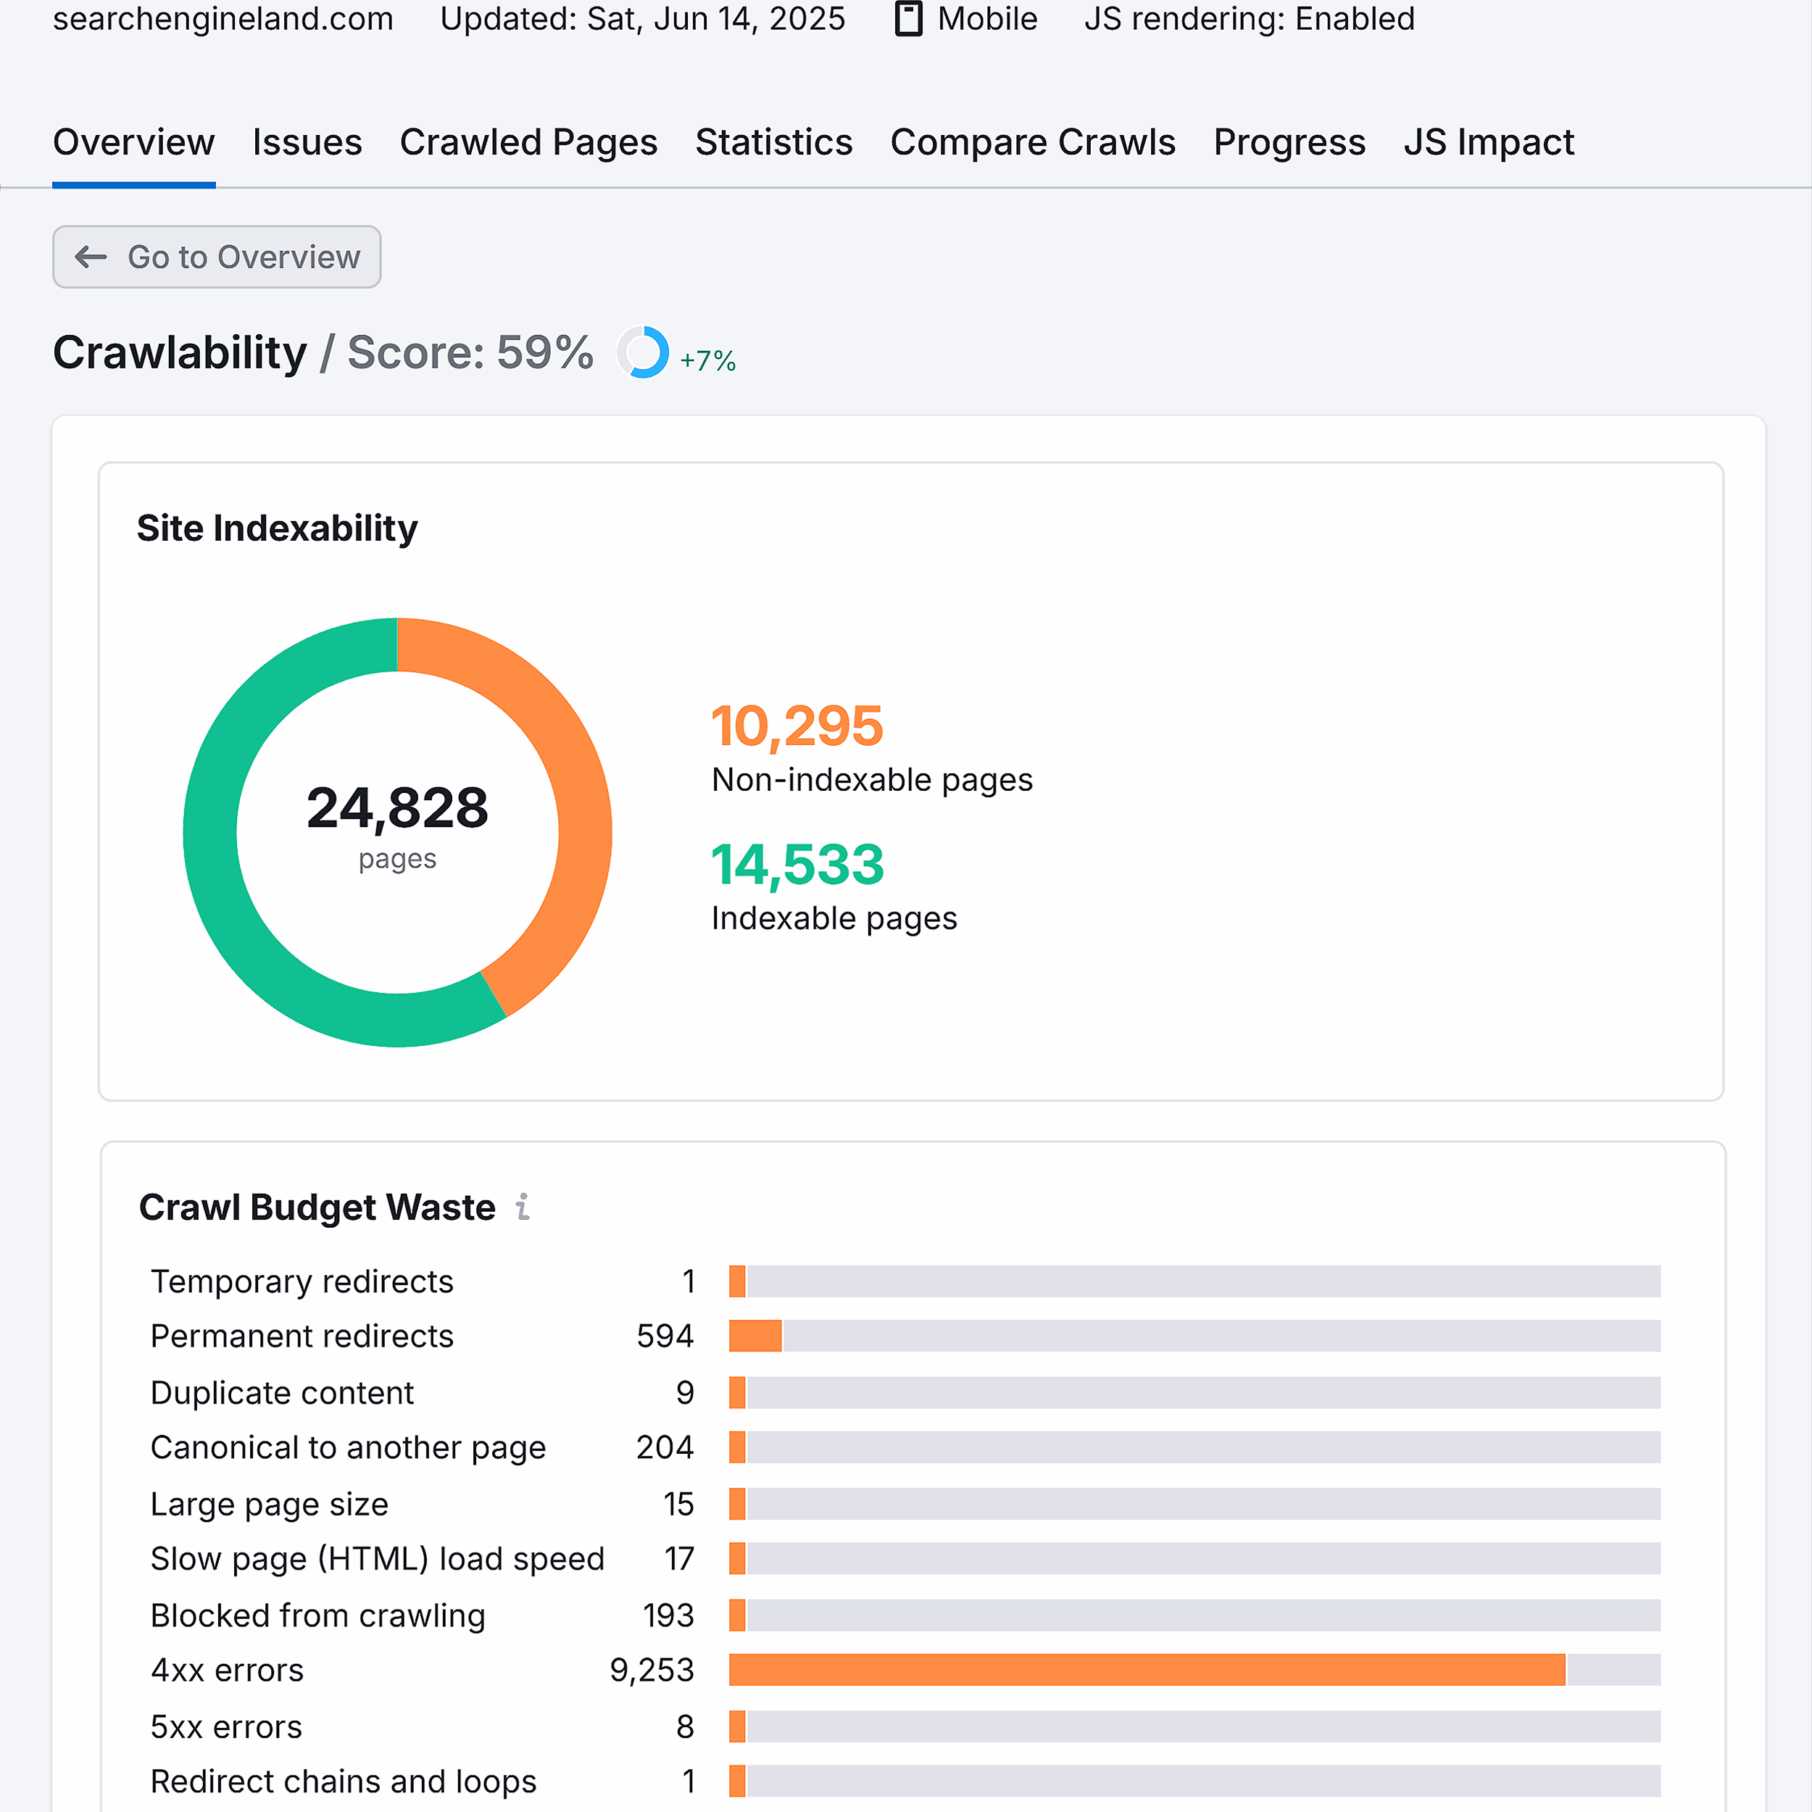Click the Permanent redirects bar
Viewport: 1812px width, 1812px height.
(x=755, y=1336)
